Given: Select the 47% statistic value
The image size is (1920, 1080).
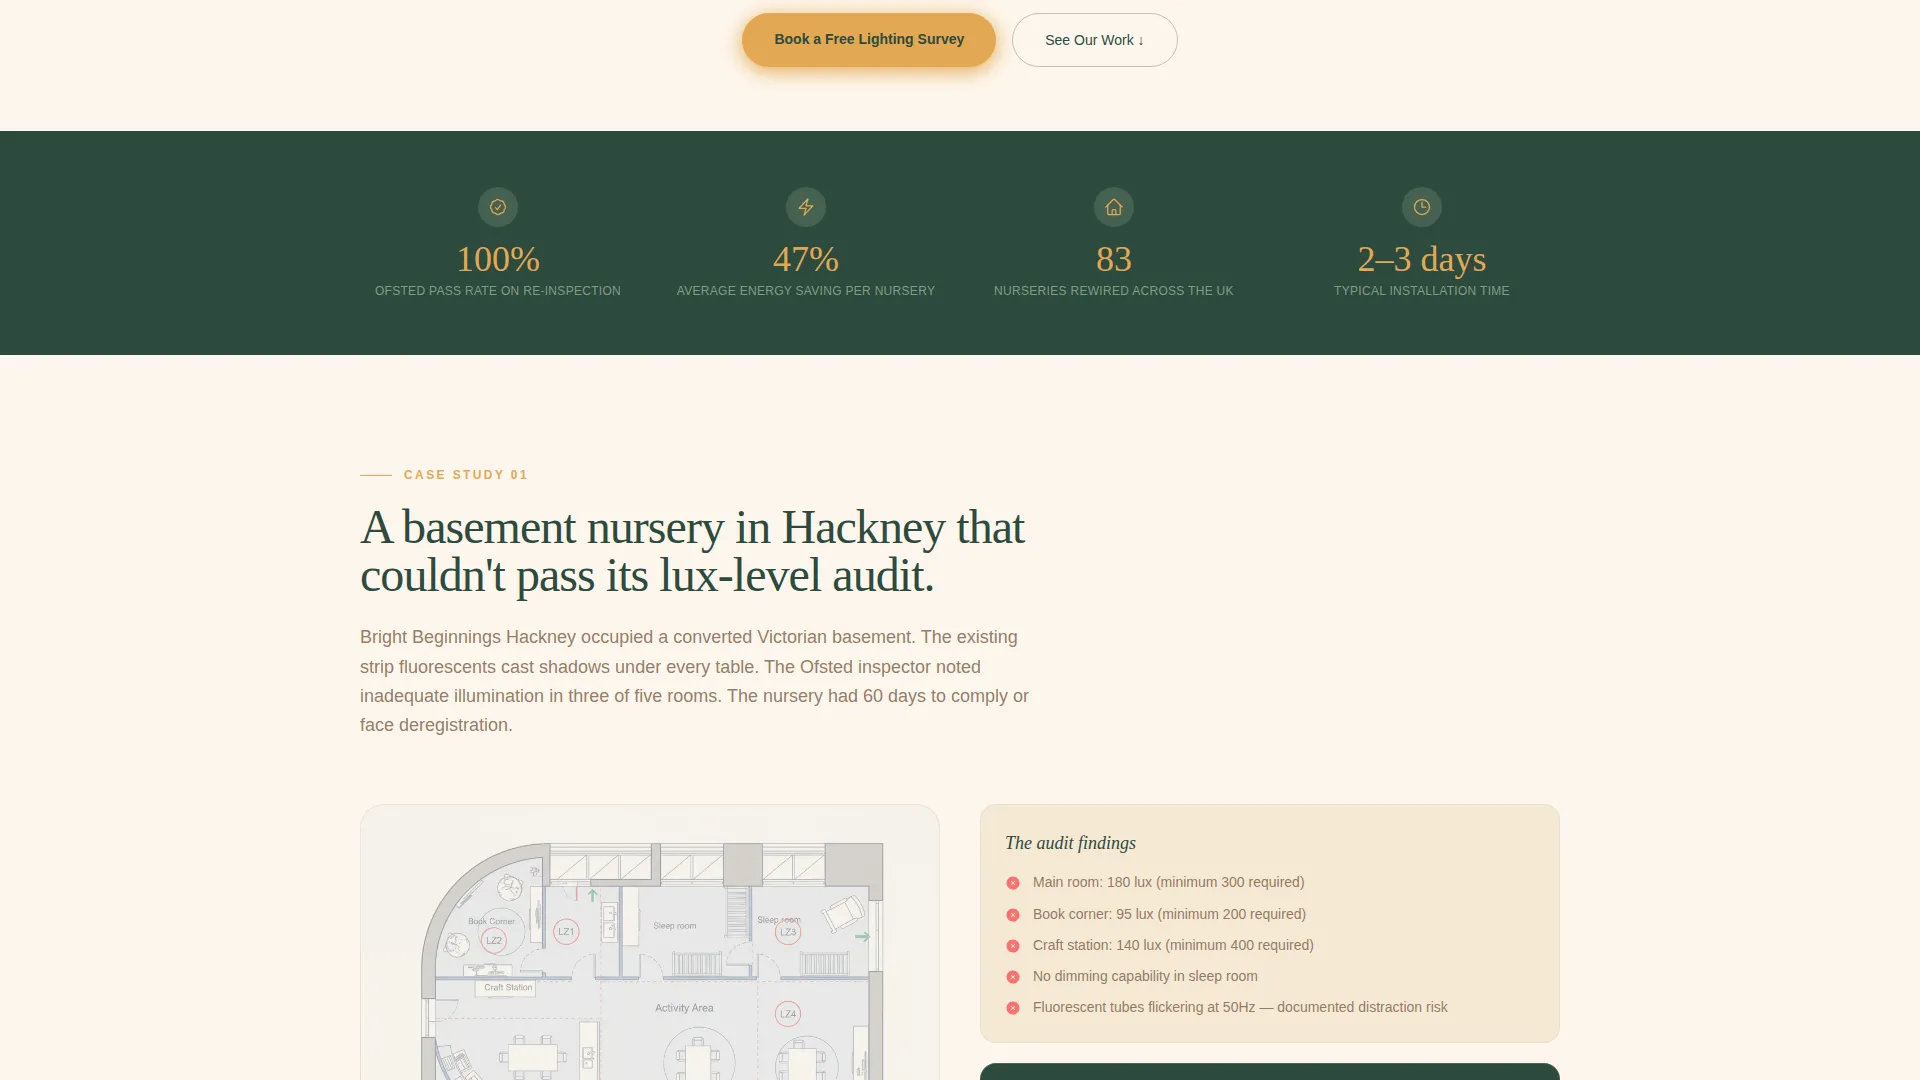Looking at the screenshot, I should pyautogui.click(x=806, y=259).
